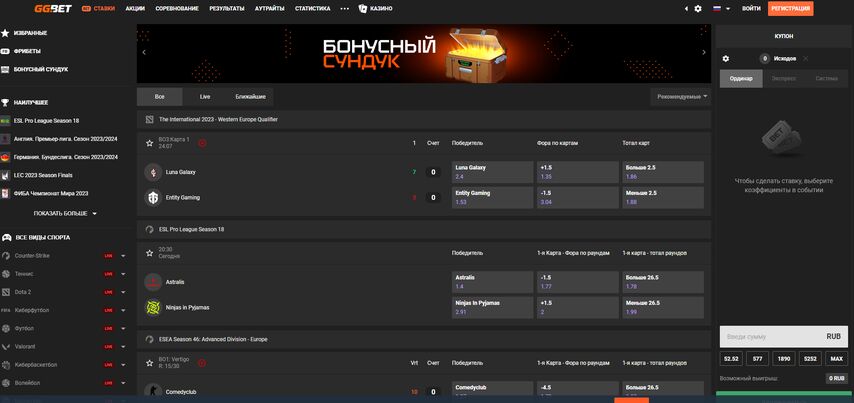Open the Результаты menu item
The height and width of the screenshot is (403, 854).
click(x=227, y=9)
